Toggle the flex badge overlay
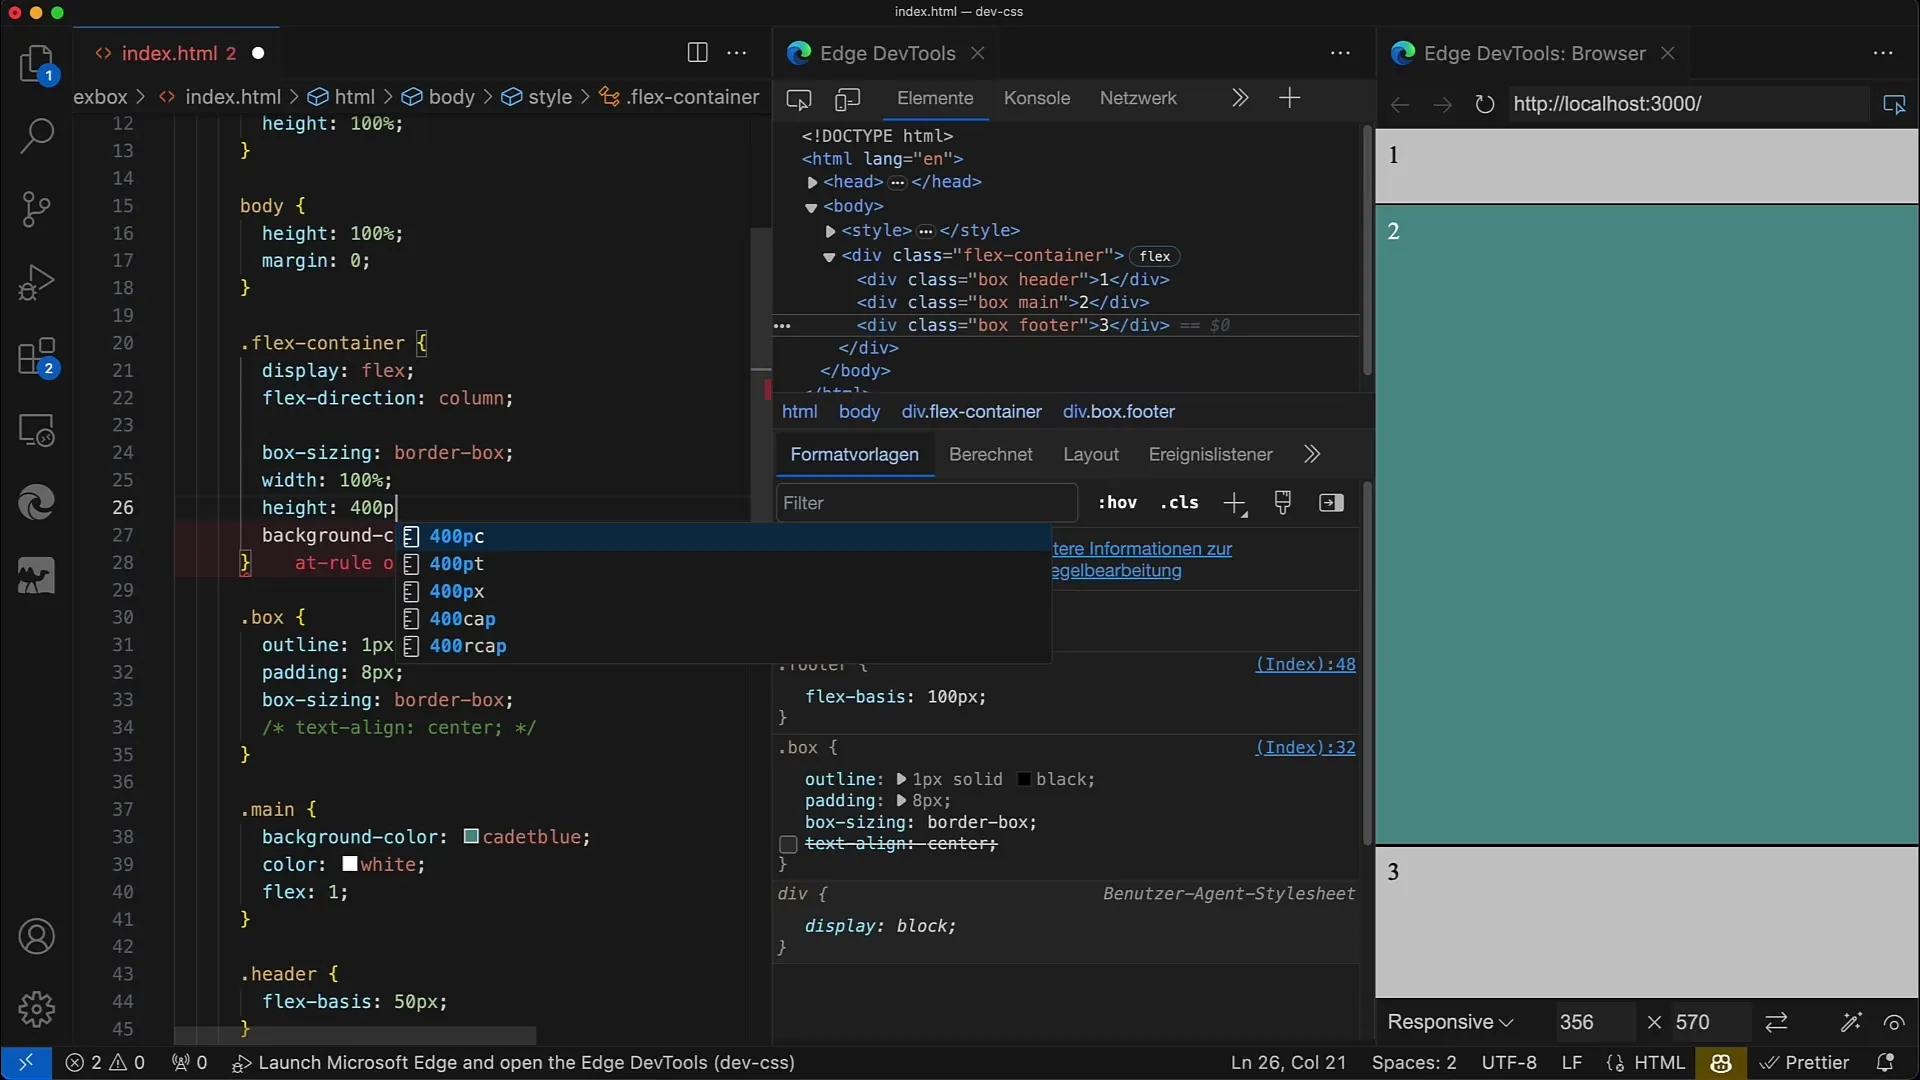Viewport: 1920px width, 1080px height. coord(1154,256)
